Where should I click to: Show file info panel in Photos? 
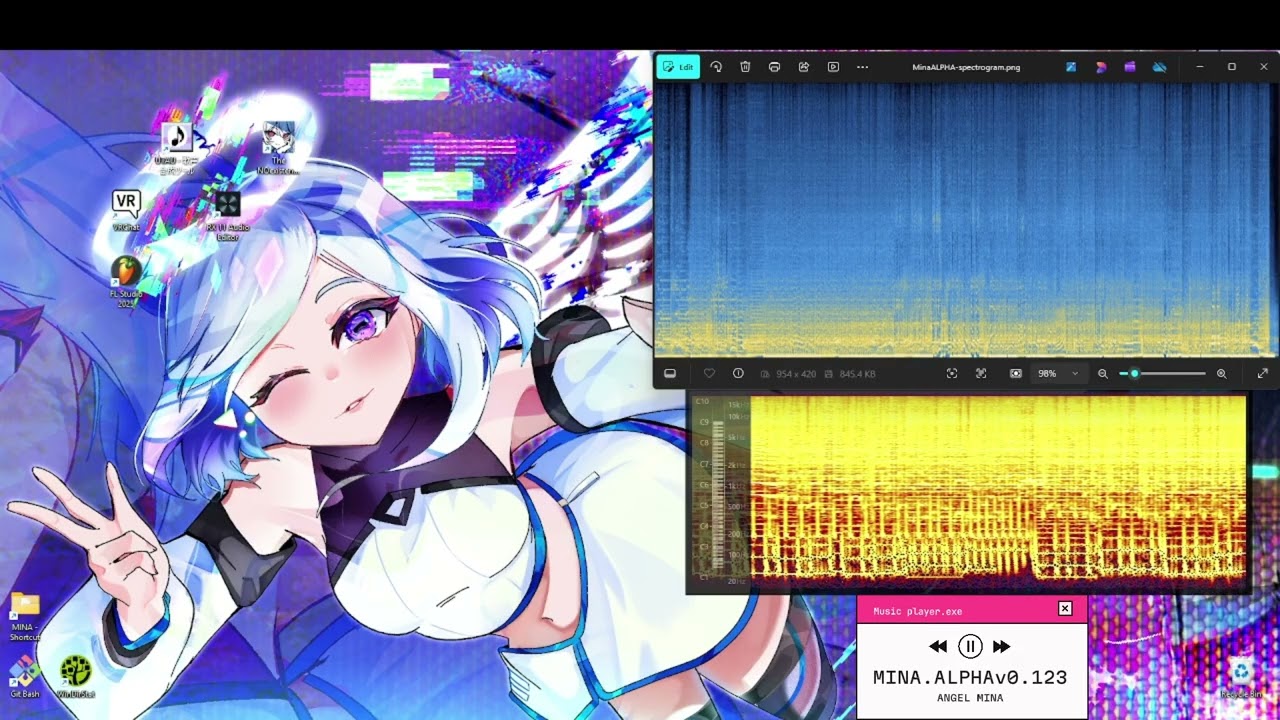tap(738, 373)
